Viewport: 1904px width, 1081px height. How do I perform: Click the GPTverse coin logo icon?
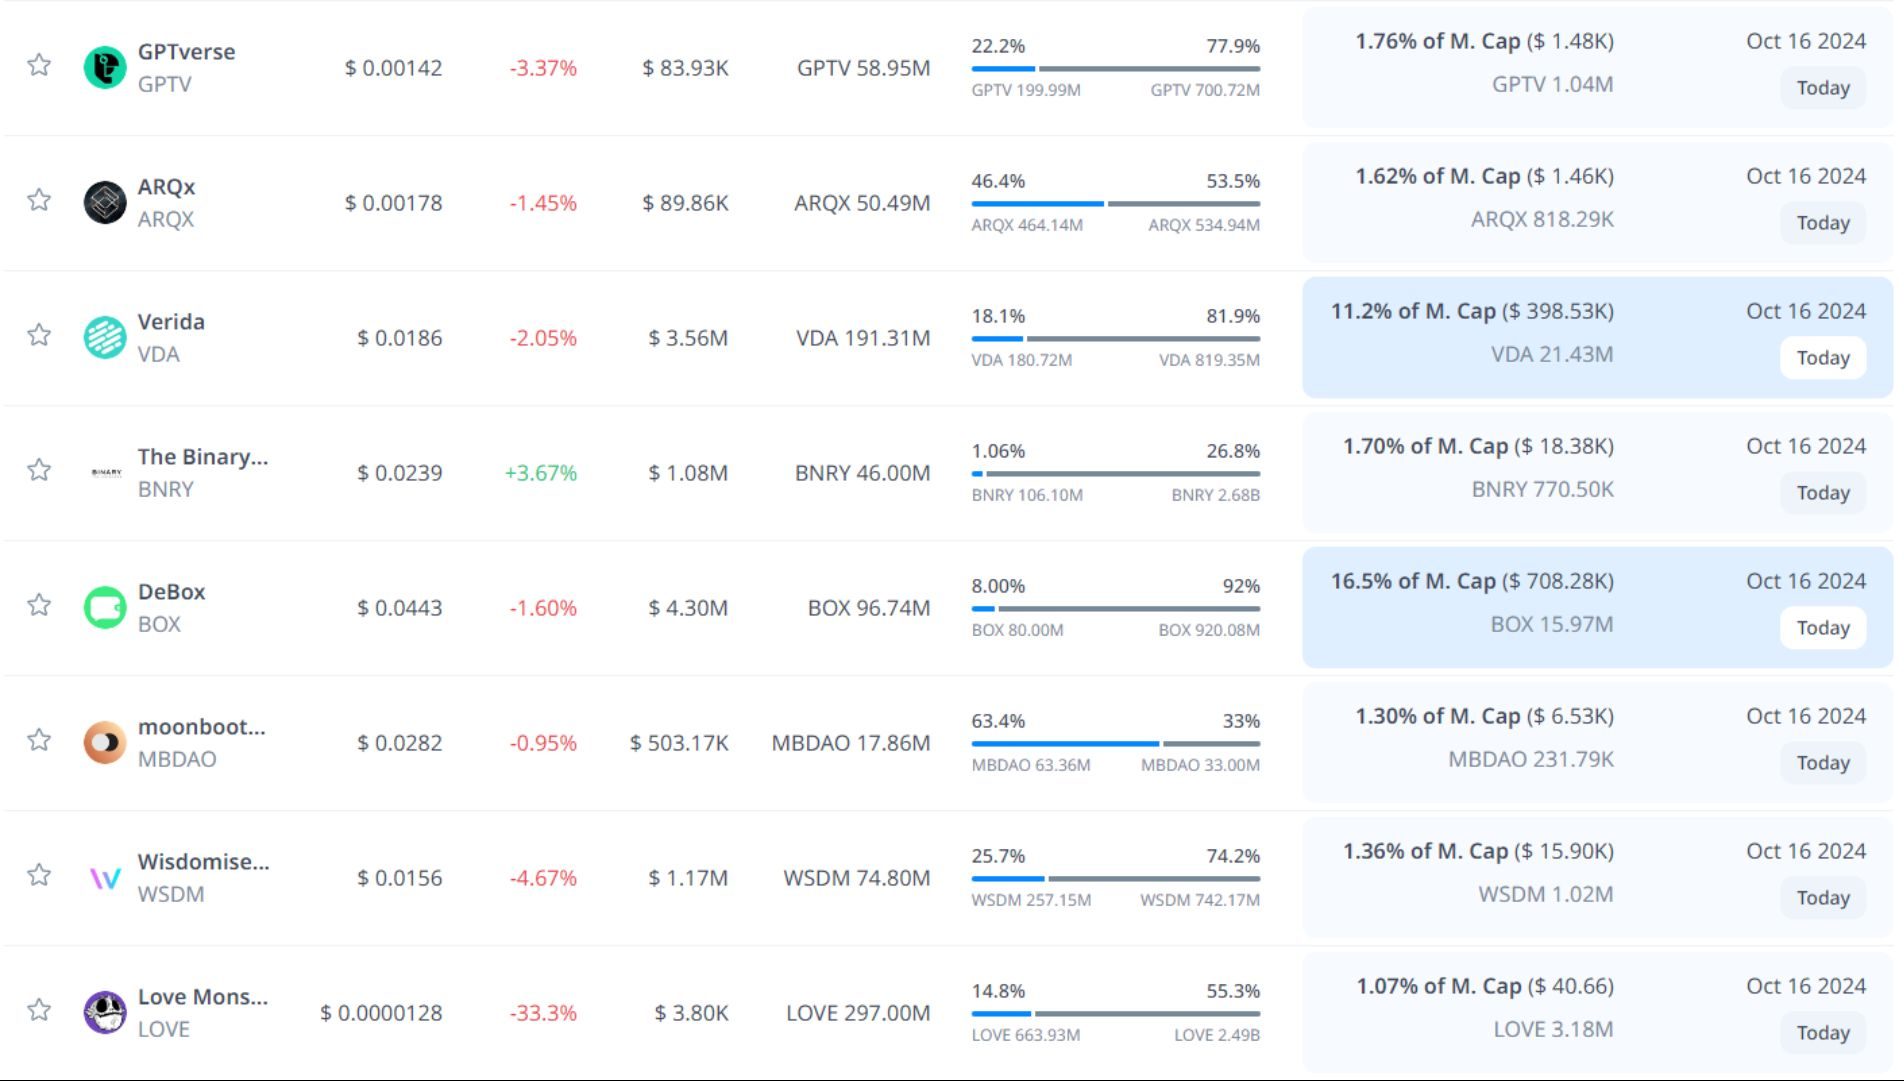click(x=105, y=68)
